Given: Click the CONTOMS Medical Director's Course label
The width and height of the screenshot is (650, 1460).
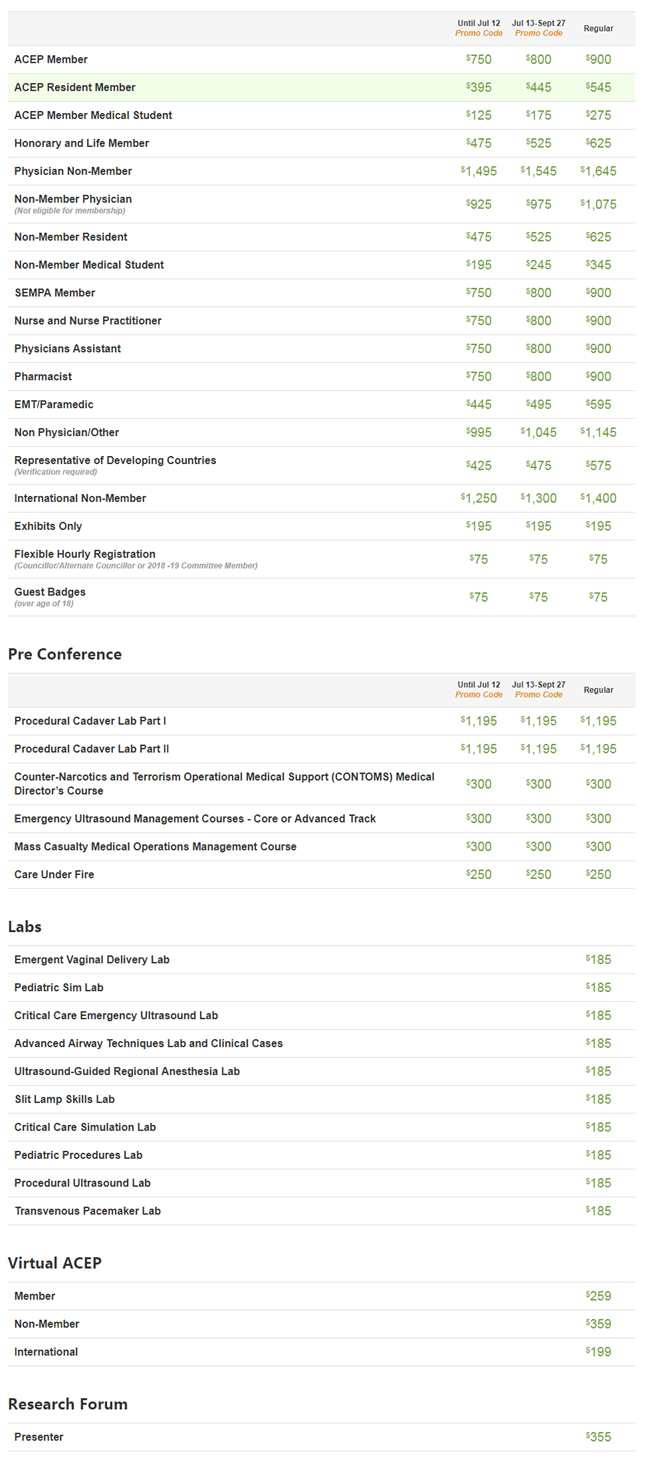Looking at the screenshot, I should point(224,784).
